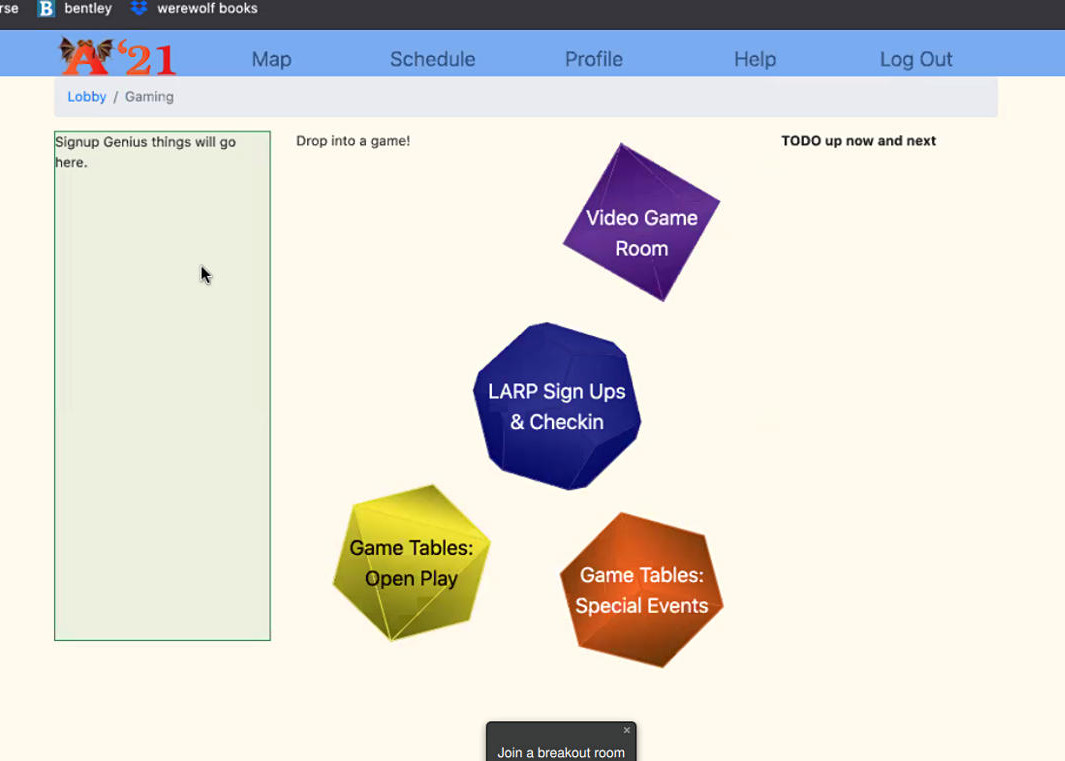1065x761 pixels.
Task: Open the 'bentley' bookmark label
Action: coord(88,9)
